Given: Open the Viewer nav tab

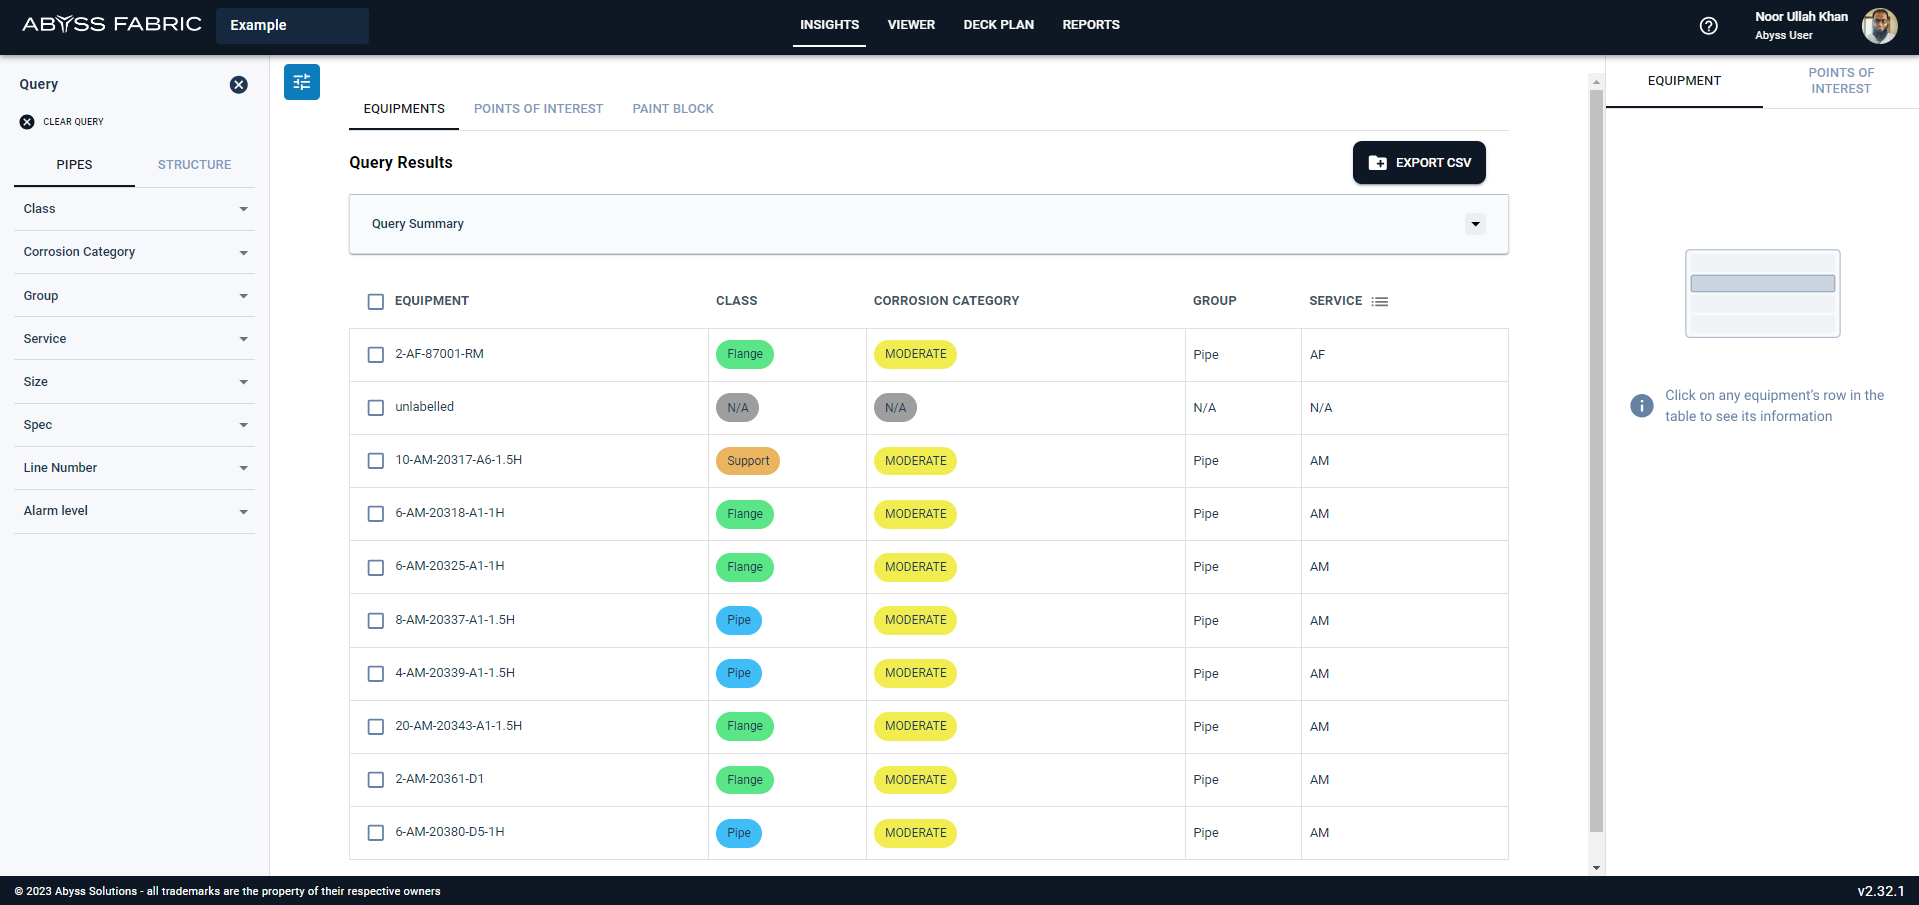Looking at the screenshot, I should tap(911, 25).
